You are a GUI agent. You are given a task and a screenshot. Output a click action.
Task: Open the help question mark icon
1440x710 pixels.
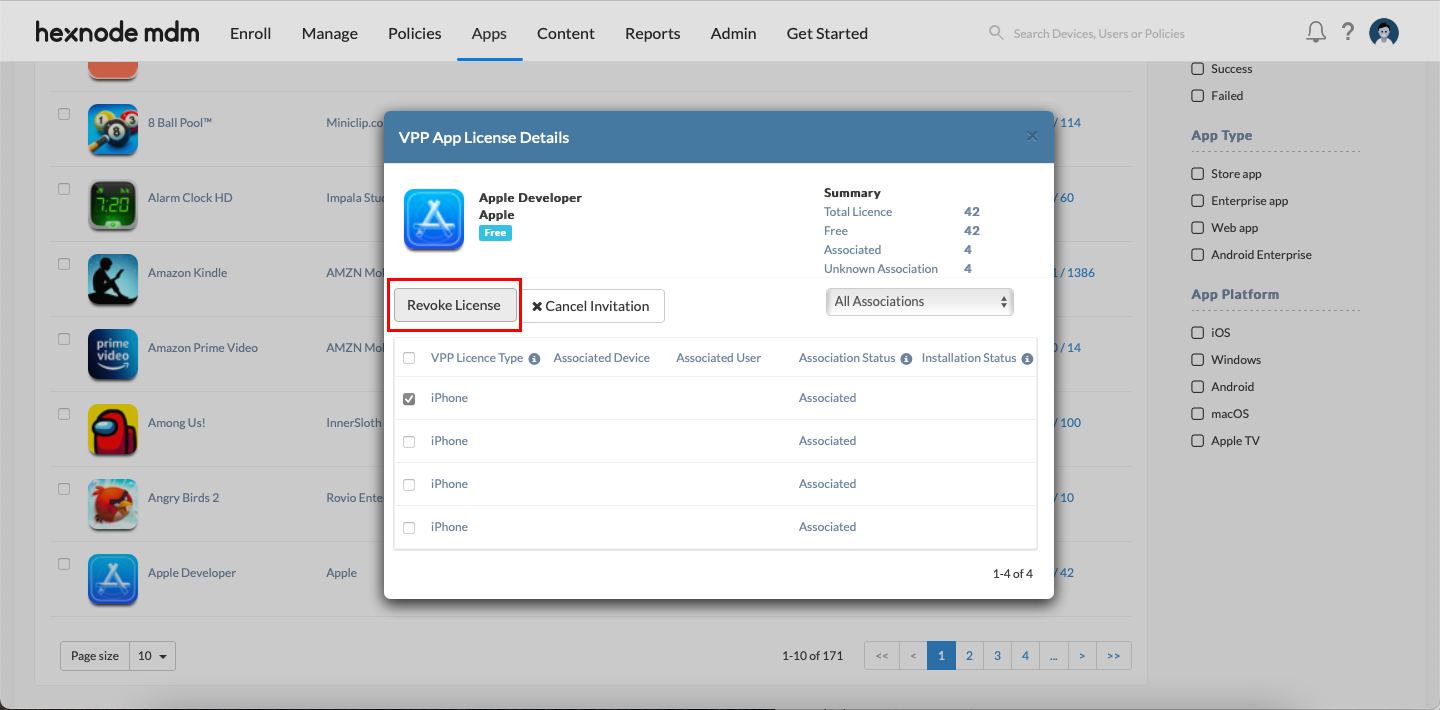coord(1348,32)
